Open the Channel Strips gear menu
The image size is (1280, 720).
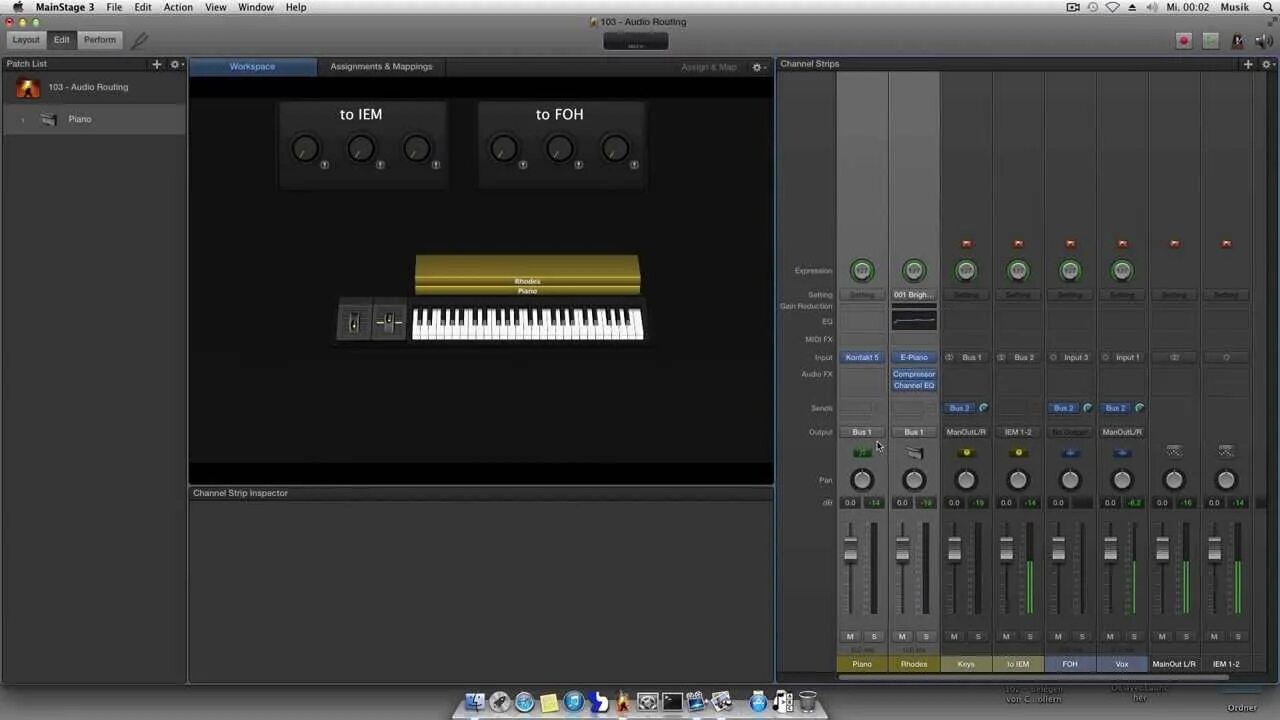point(1268,64)
